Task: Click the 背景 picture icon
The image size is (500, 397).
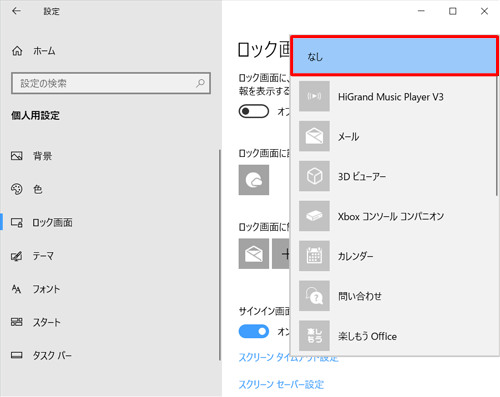Action: [x=17, y=156]
